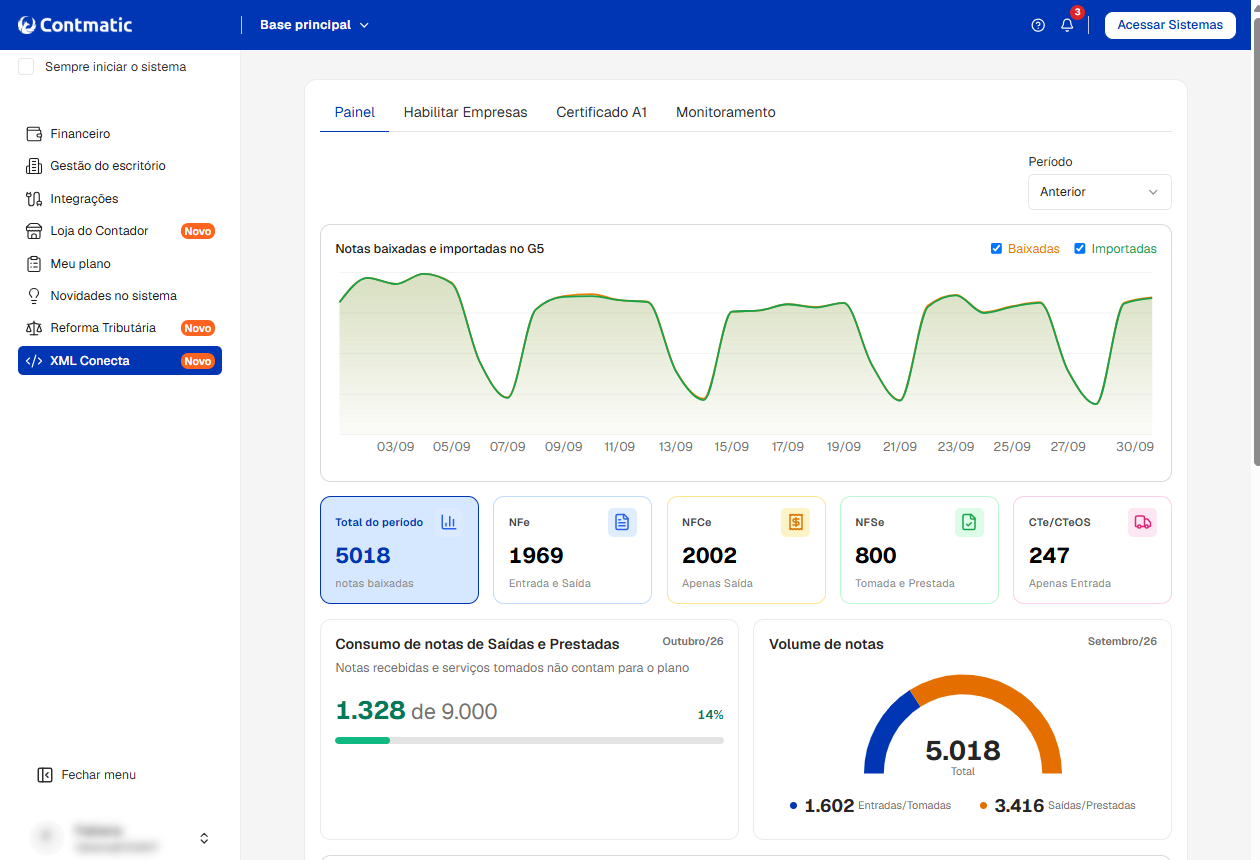Select the CTe/CTeOS 247 card
1260x860 pixels.
[x=1092, y=550]
